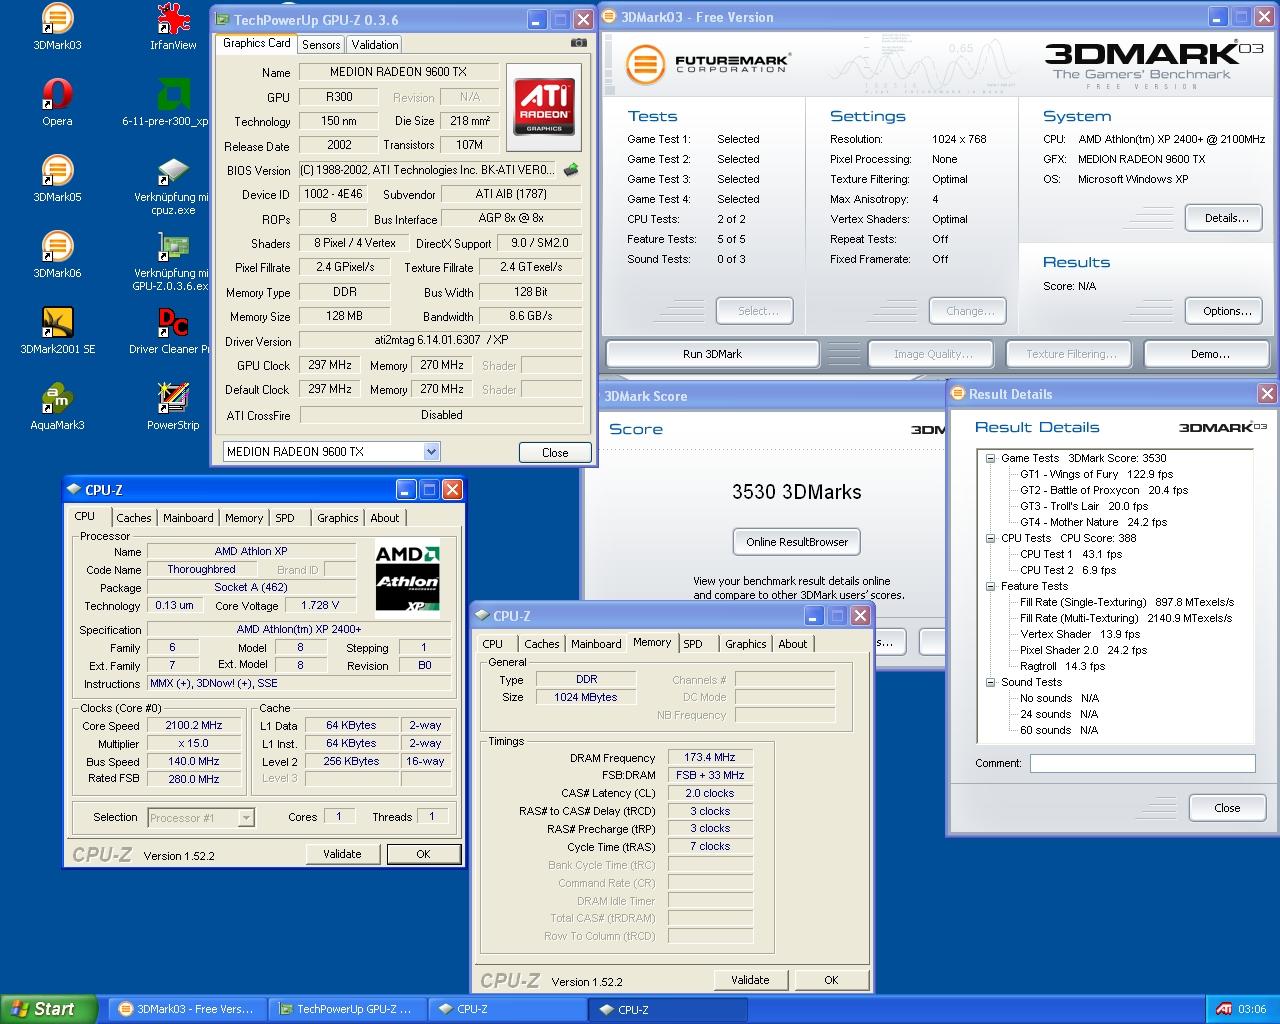Switch to TechPowerUp GPU-Z taskbar item
The image size is (1280, 1024).
point(349,1009)
